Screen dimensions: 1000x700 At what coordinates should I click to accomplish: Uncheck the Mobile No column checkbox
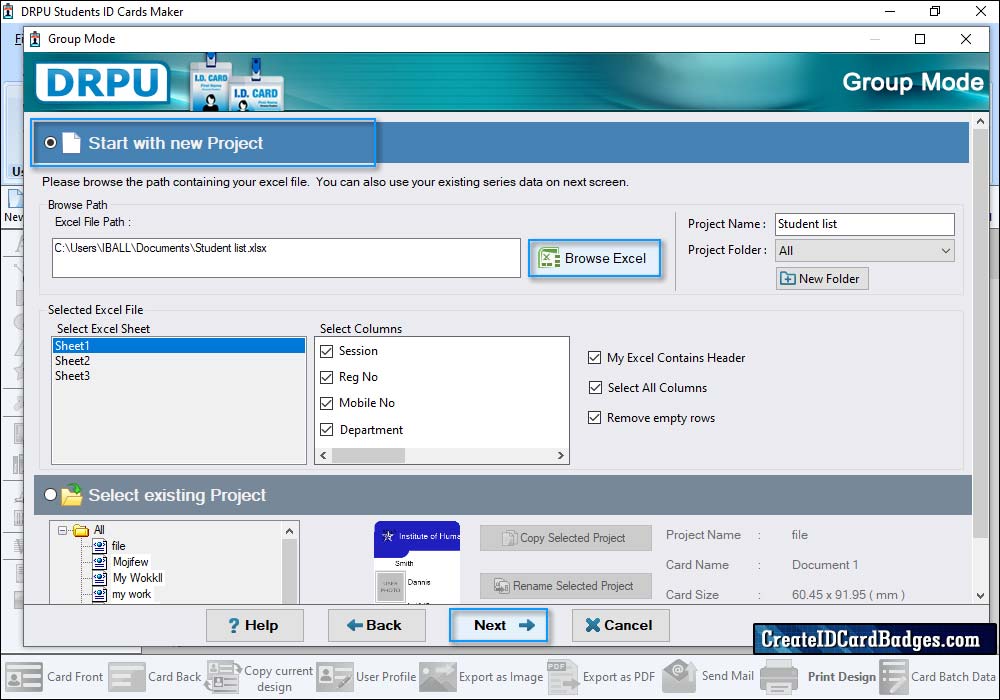327,404
